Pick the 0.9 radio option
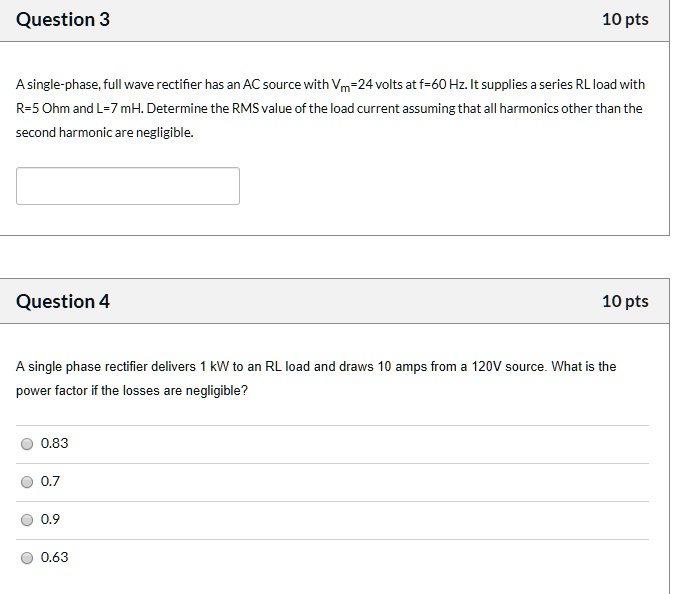The width and height of the screenshot is (676, 594). click(27, 520)
